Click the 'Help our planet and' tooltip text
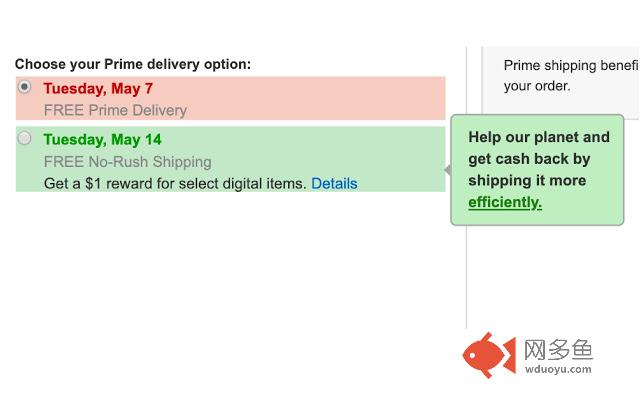 (539, 137)
